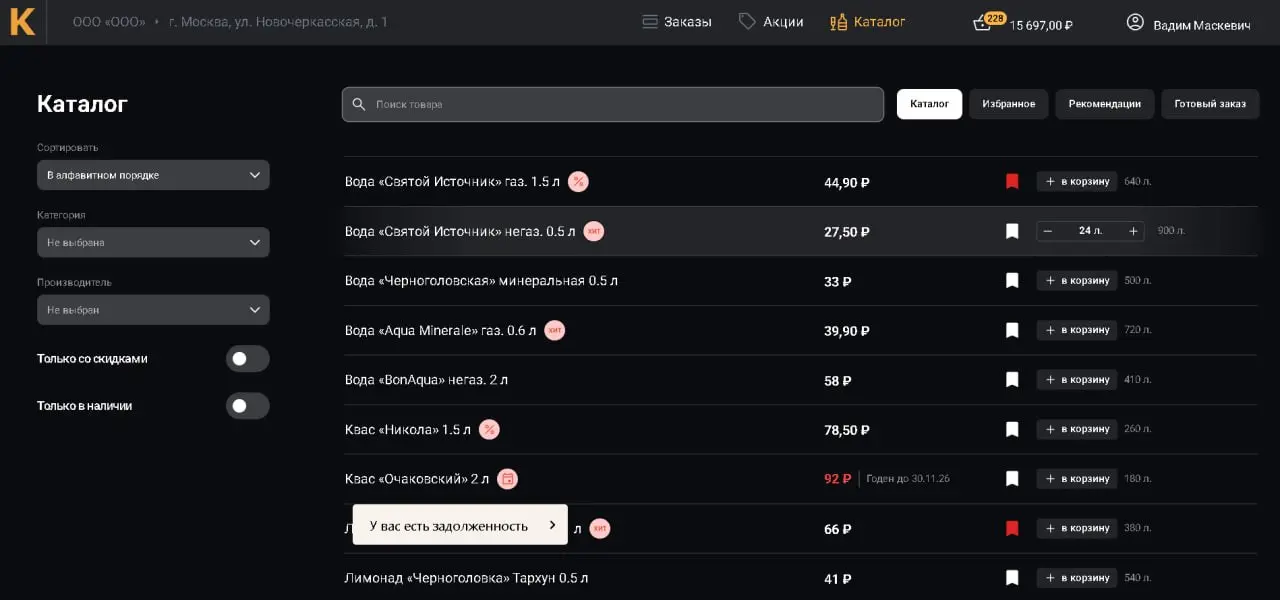The image size is (1280, 600).
Task: Enable Только в наличии switch
Action: tap(247, 405)
